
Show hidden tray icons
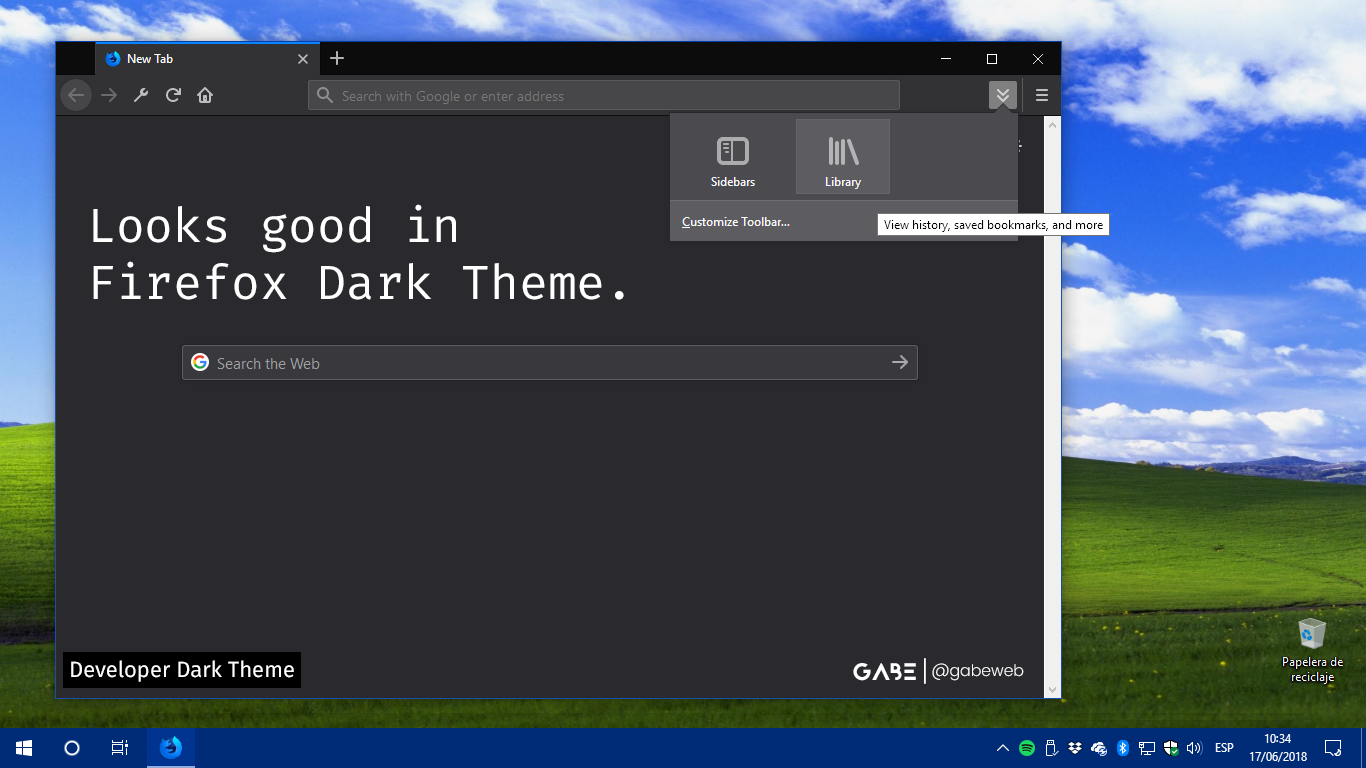click(x=1003, y=748)
